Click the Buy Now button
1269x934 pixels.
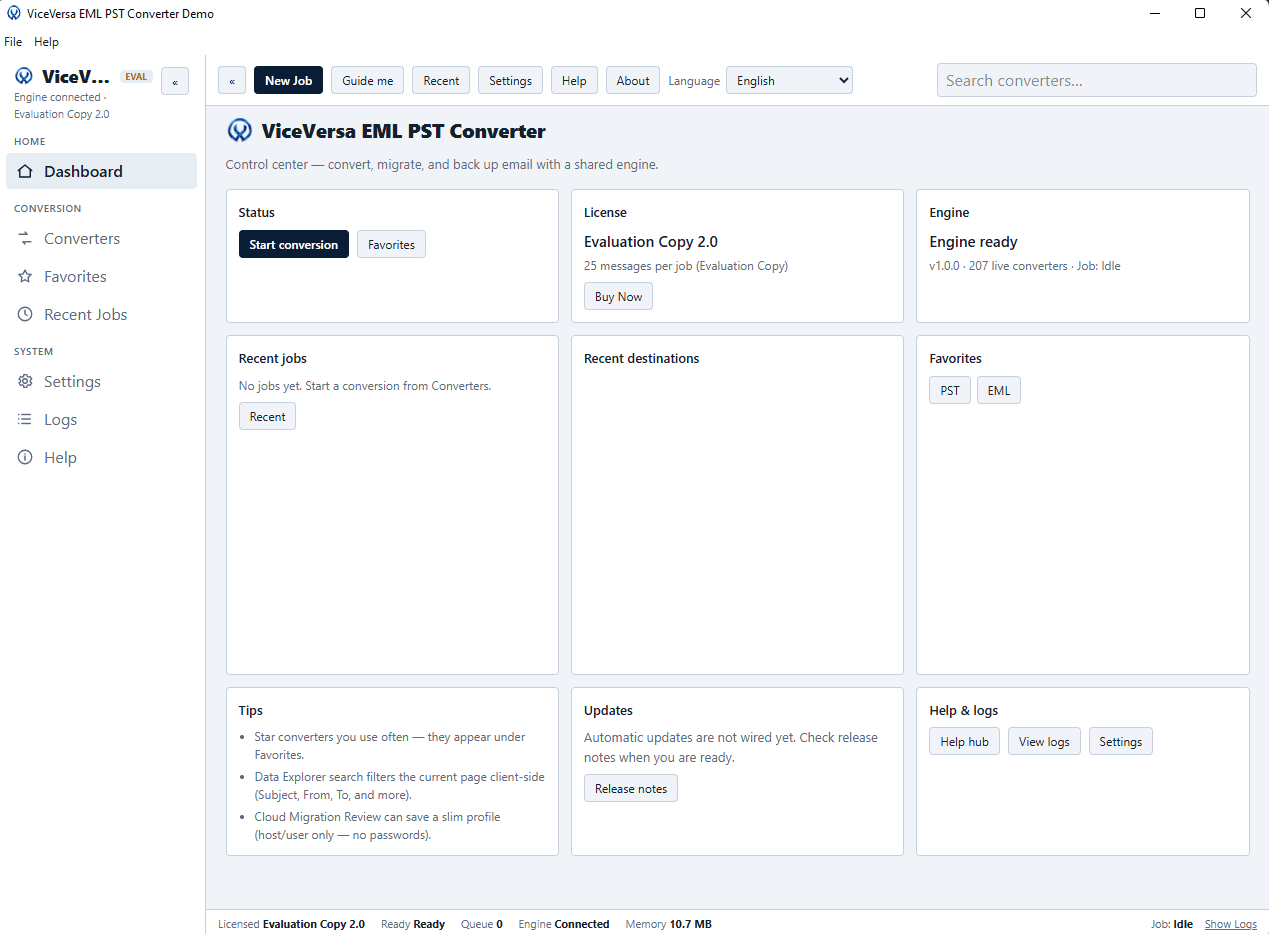(x=618, y=296)
